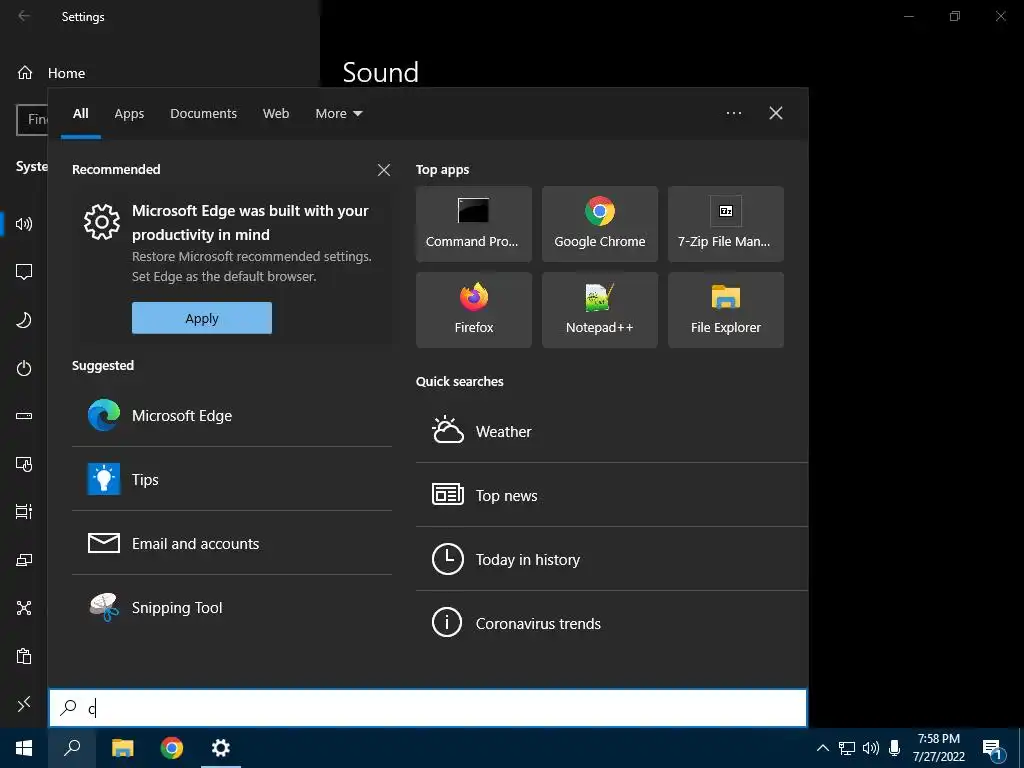Select Storage icon in Settings sidebar
The width and height of the screenshot is (1024, 768).
point(24,416)
